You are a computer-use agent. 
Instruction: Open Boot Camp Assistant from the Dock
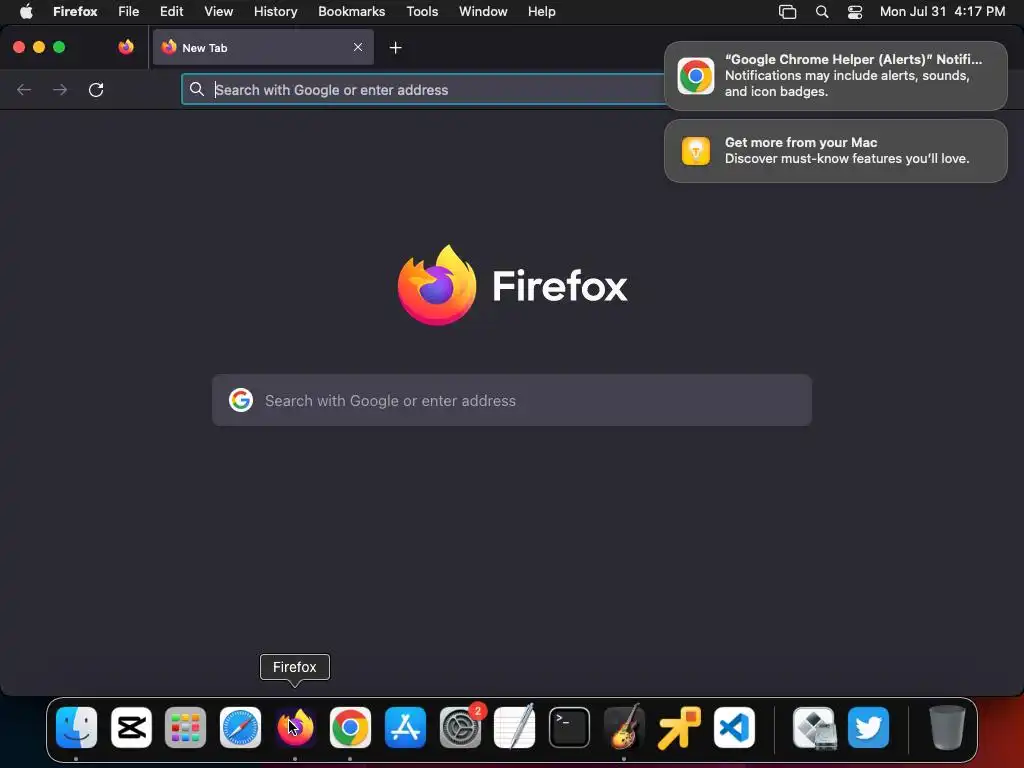(814, 727)
